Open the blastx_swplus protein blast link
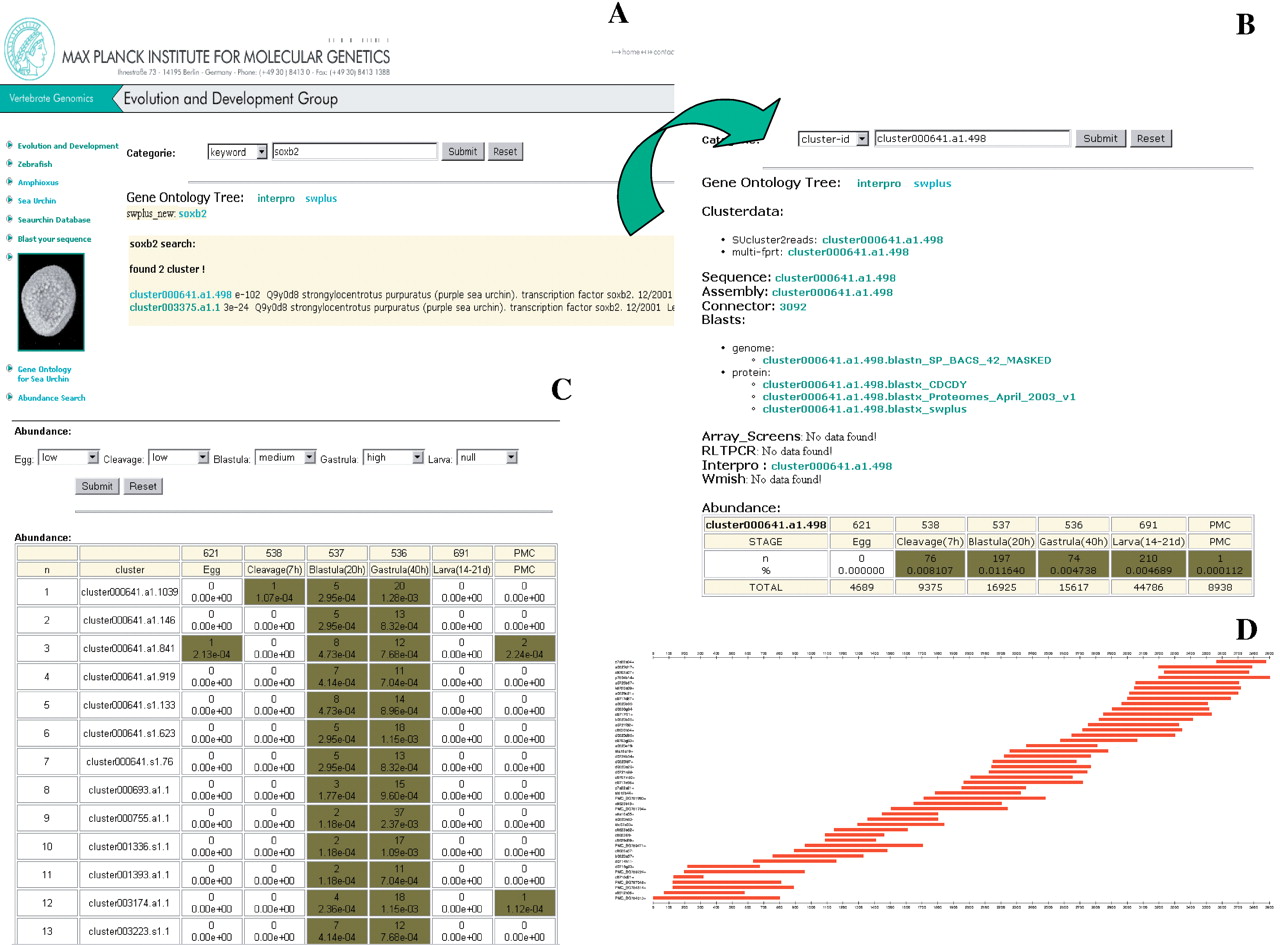This screenshot has height=945, width=1280. click(x=864, y=409)
